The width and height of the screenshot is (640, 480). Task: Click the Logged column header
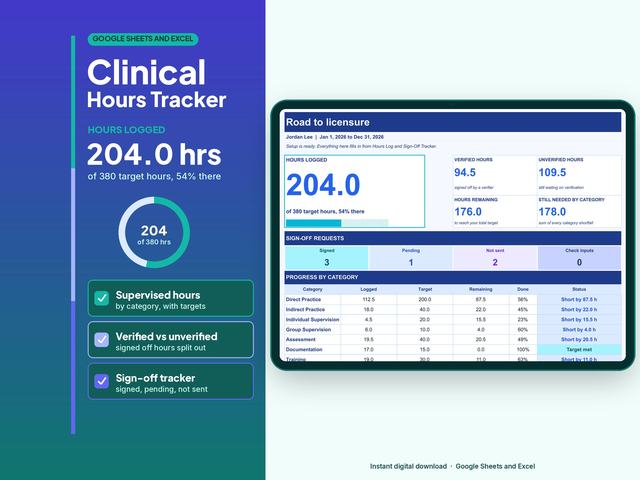(369, 289)
